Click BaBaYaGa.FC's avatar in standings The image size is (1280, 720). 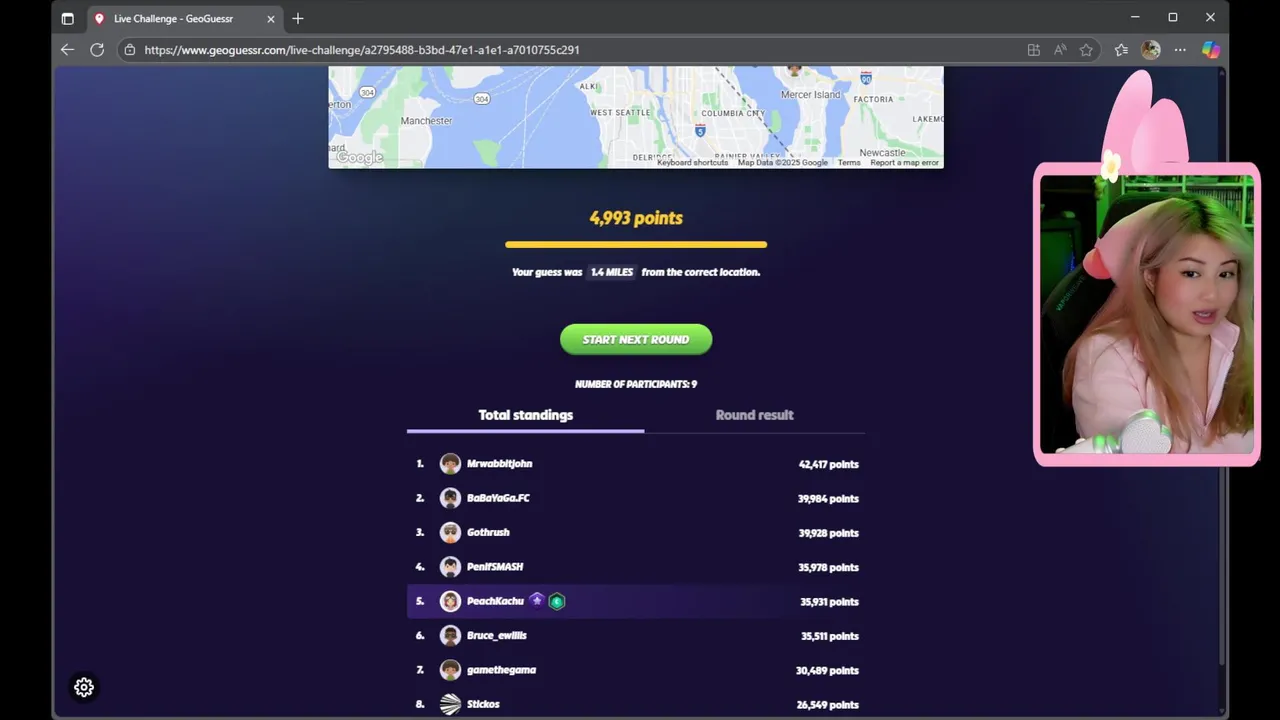[450, 498]
